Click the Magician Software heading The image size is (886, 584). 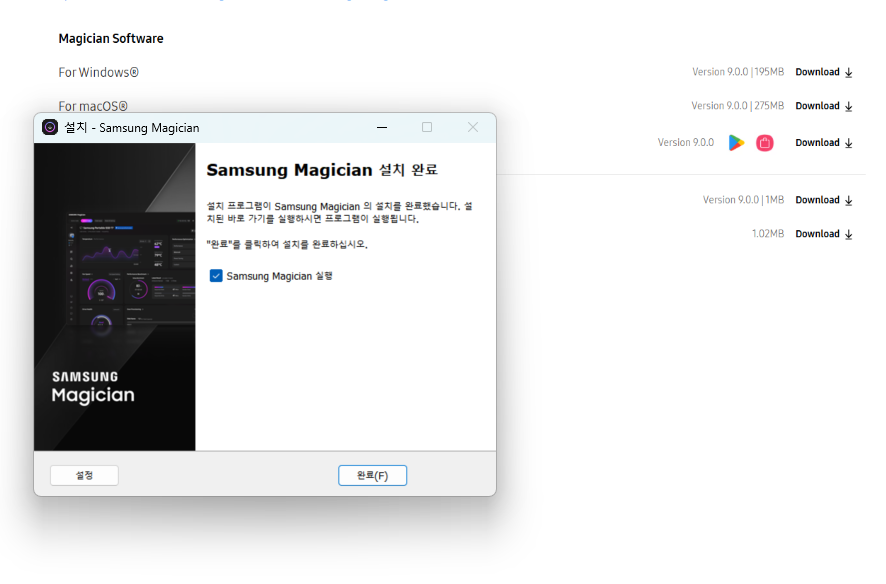coord(111,38)
